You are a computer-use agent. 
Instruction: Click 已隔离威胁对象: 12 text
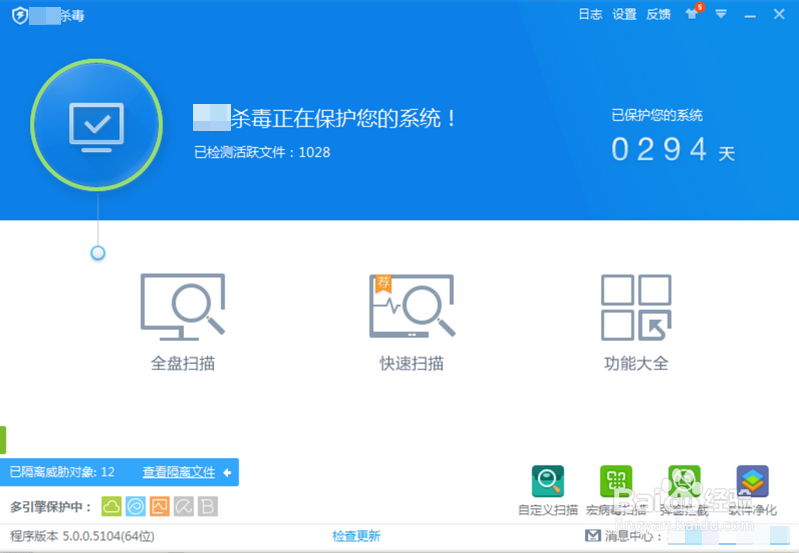pyautogui.click(x=62, y=472)
